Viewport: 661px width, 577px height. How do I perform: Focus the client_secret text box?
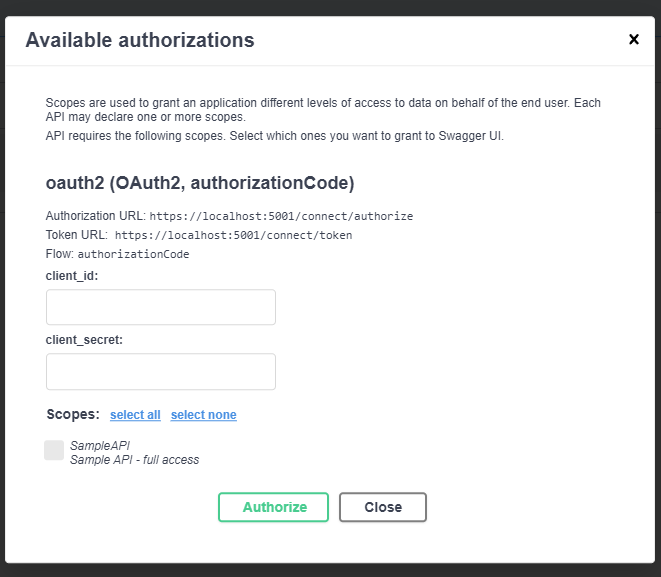(161, 371)
